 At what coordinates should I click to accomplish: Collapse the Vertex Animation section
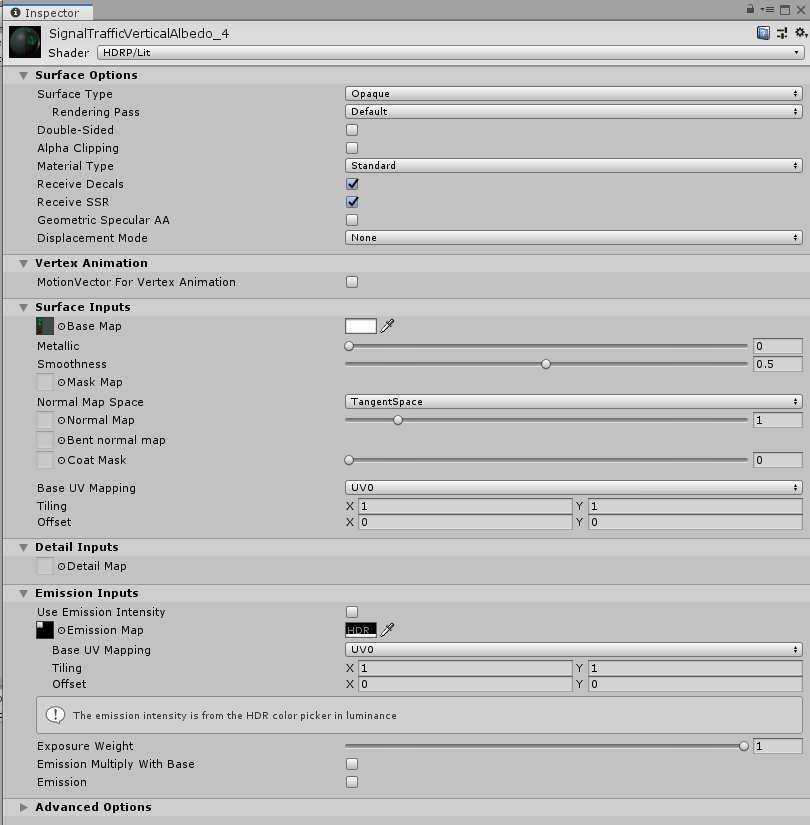24,264
